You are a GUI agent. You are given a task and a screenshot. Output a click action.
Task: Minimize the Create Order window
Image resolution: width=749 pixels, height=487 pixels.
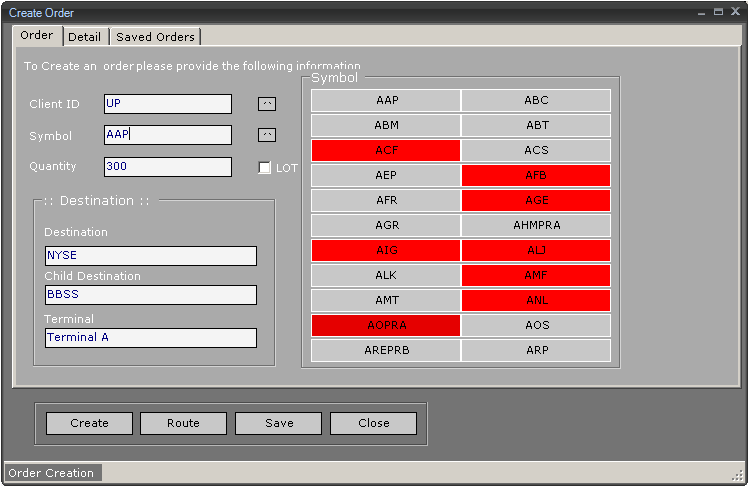pos(704,12)
